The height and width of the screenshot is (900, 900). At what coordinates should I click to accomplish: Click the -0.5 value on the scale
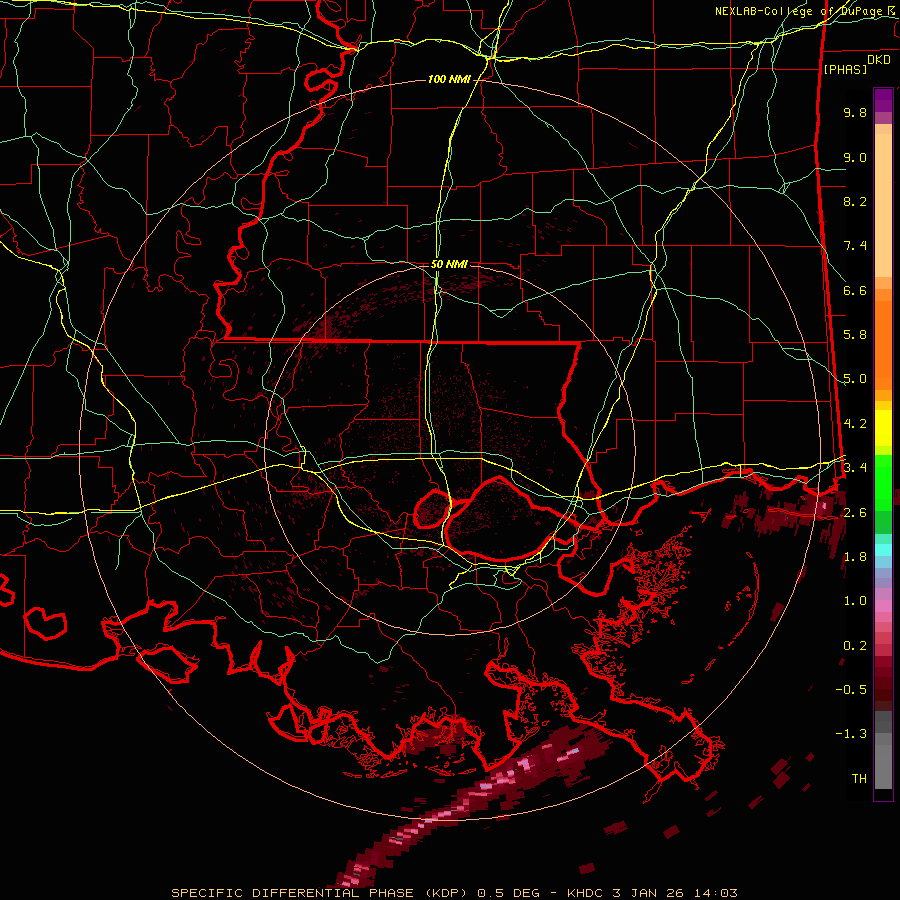(x=851, y=690)
